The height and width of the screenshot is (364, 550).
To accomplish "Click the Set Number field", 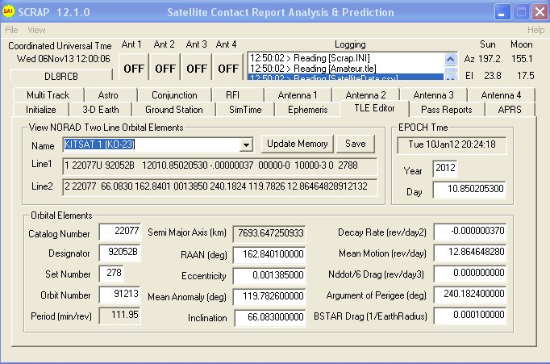I will click(111, 273).
